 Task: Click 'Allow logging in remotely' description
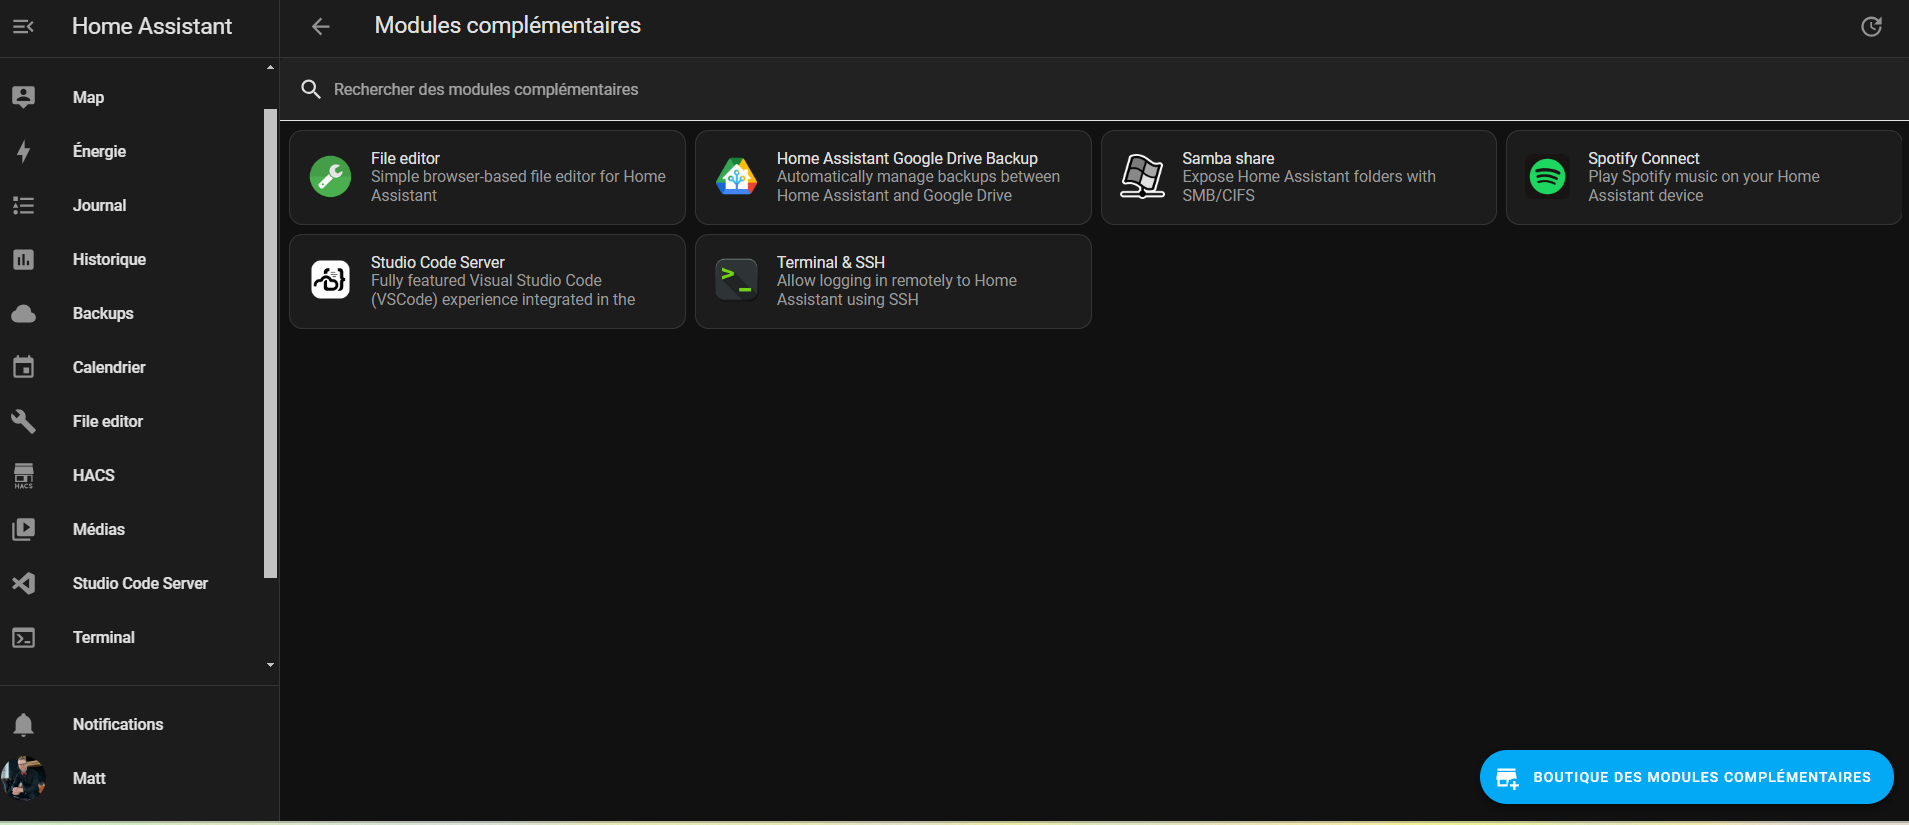click(x=897, y=290)
